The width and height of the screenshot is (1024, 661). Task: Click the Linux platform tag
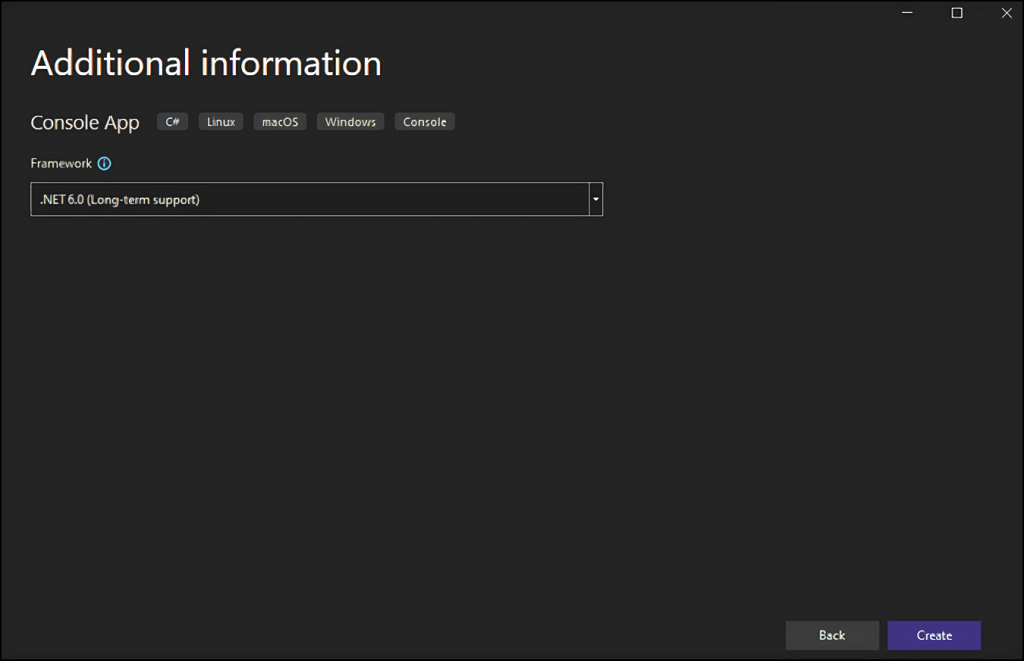[220, 121]
